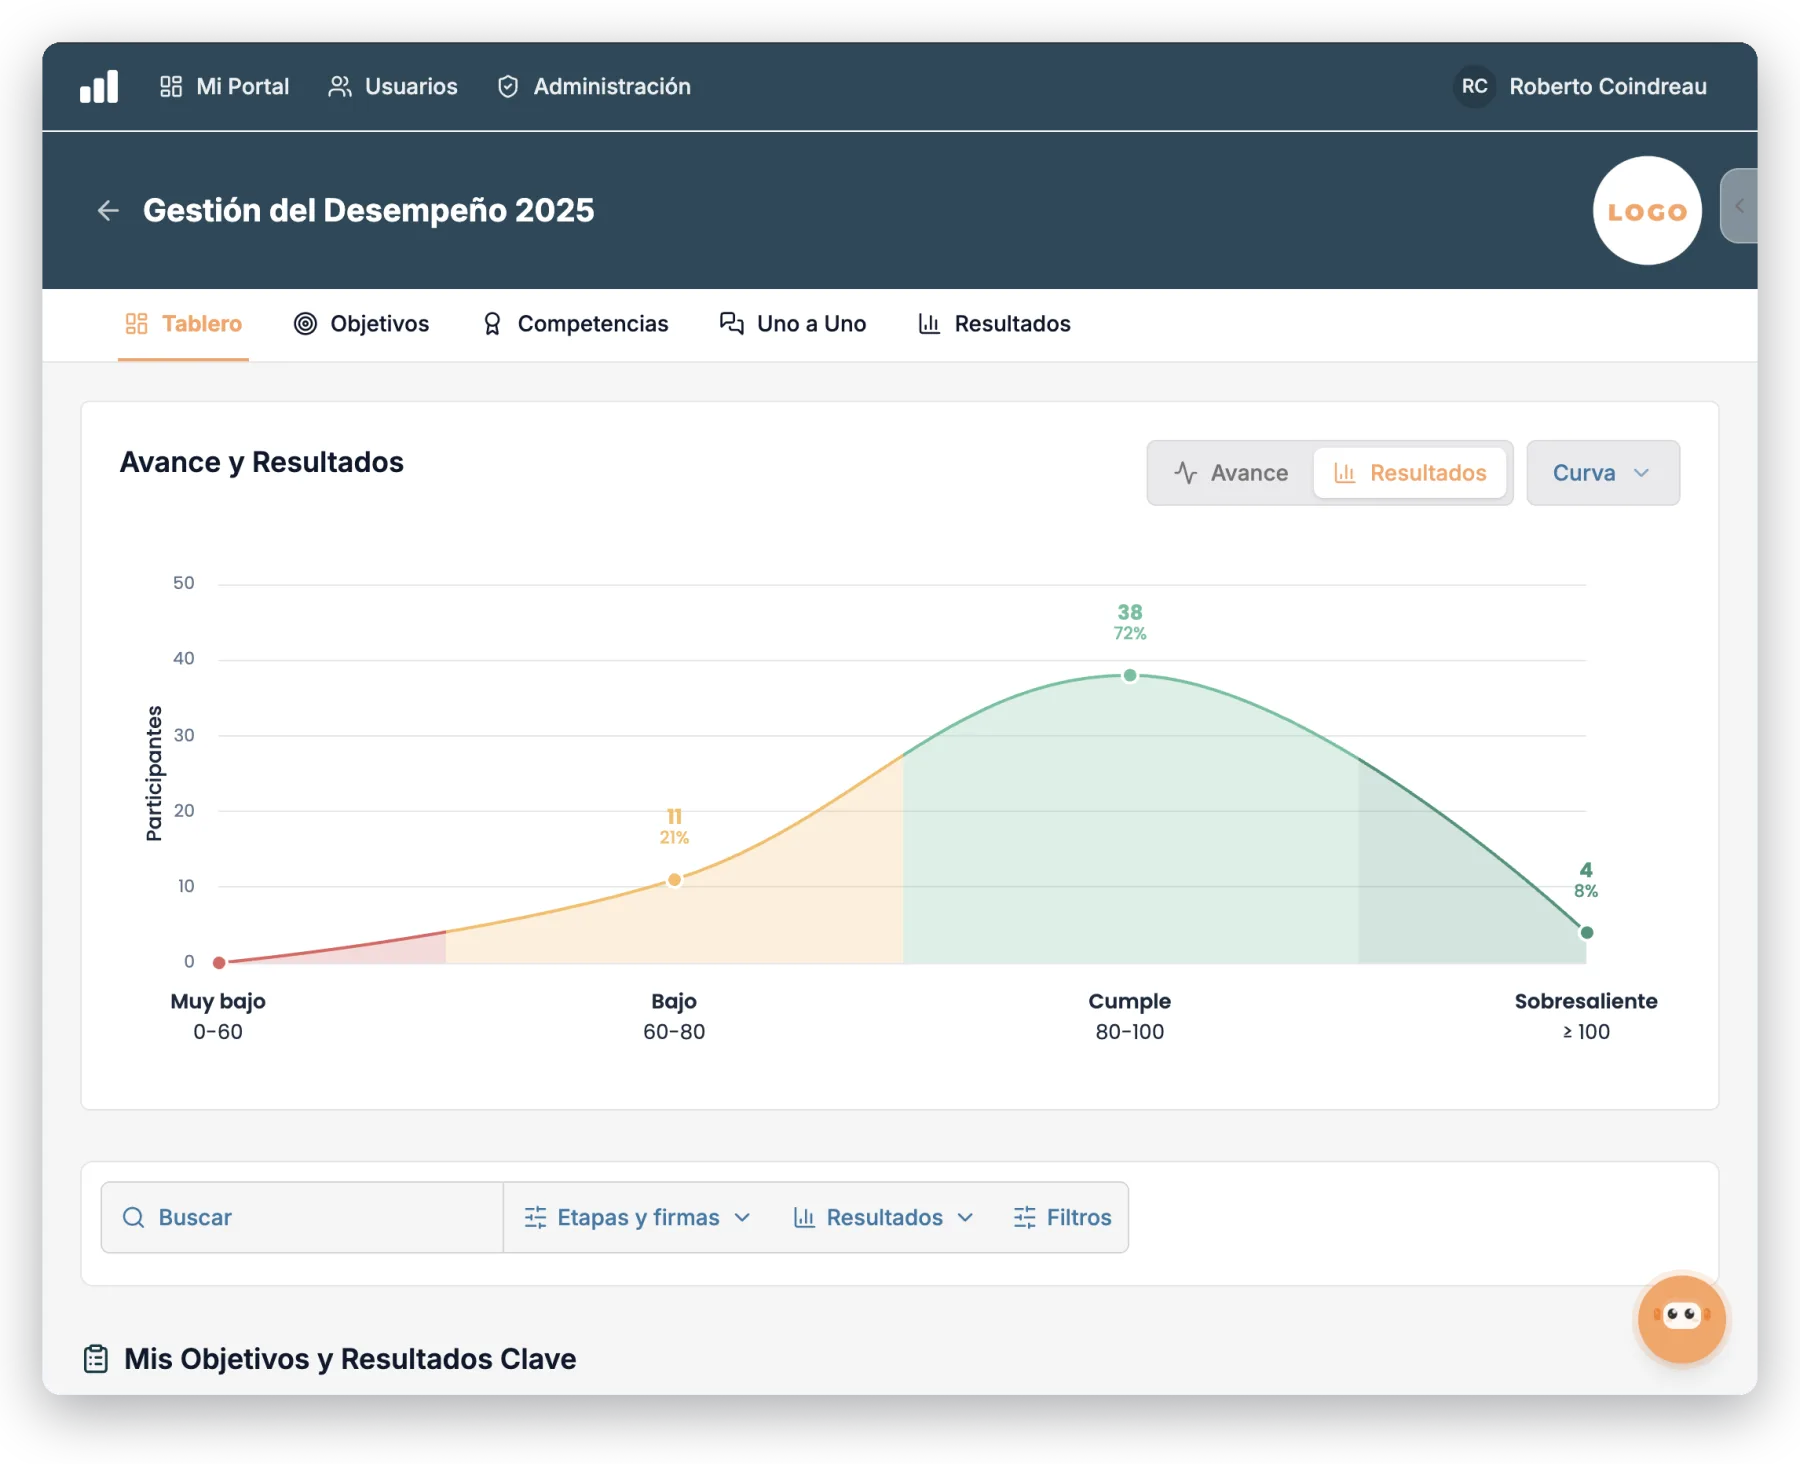Open Roberto Coindreau profile name
The image size is (1800, 1464).
point(1607,87)
